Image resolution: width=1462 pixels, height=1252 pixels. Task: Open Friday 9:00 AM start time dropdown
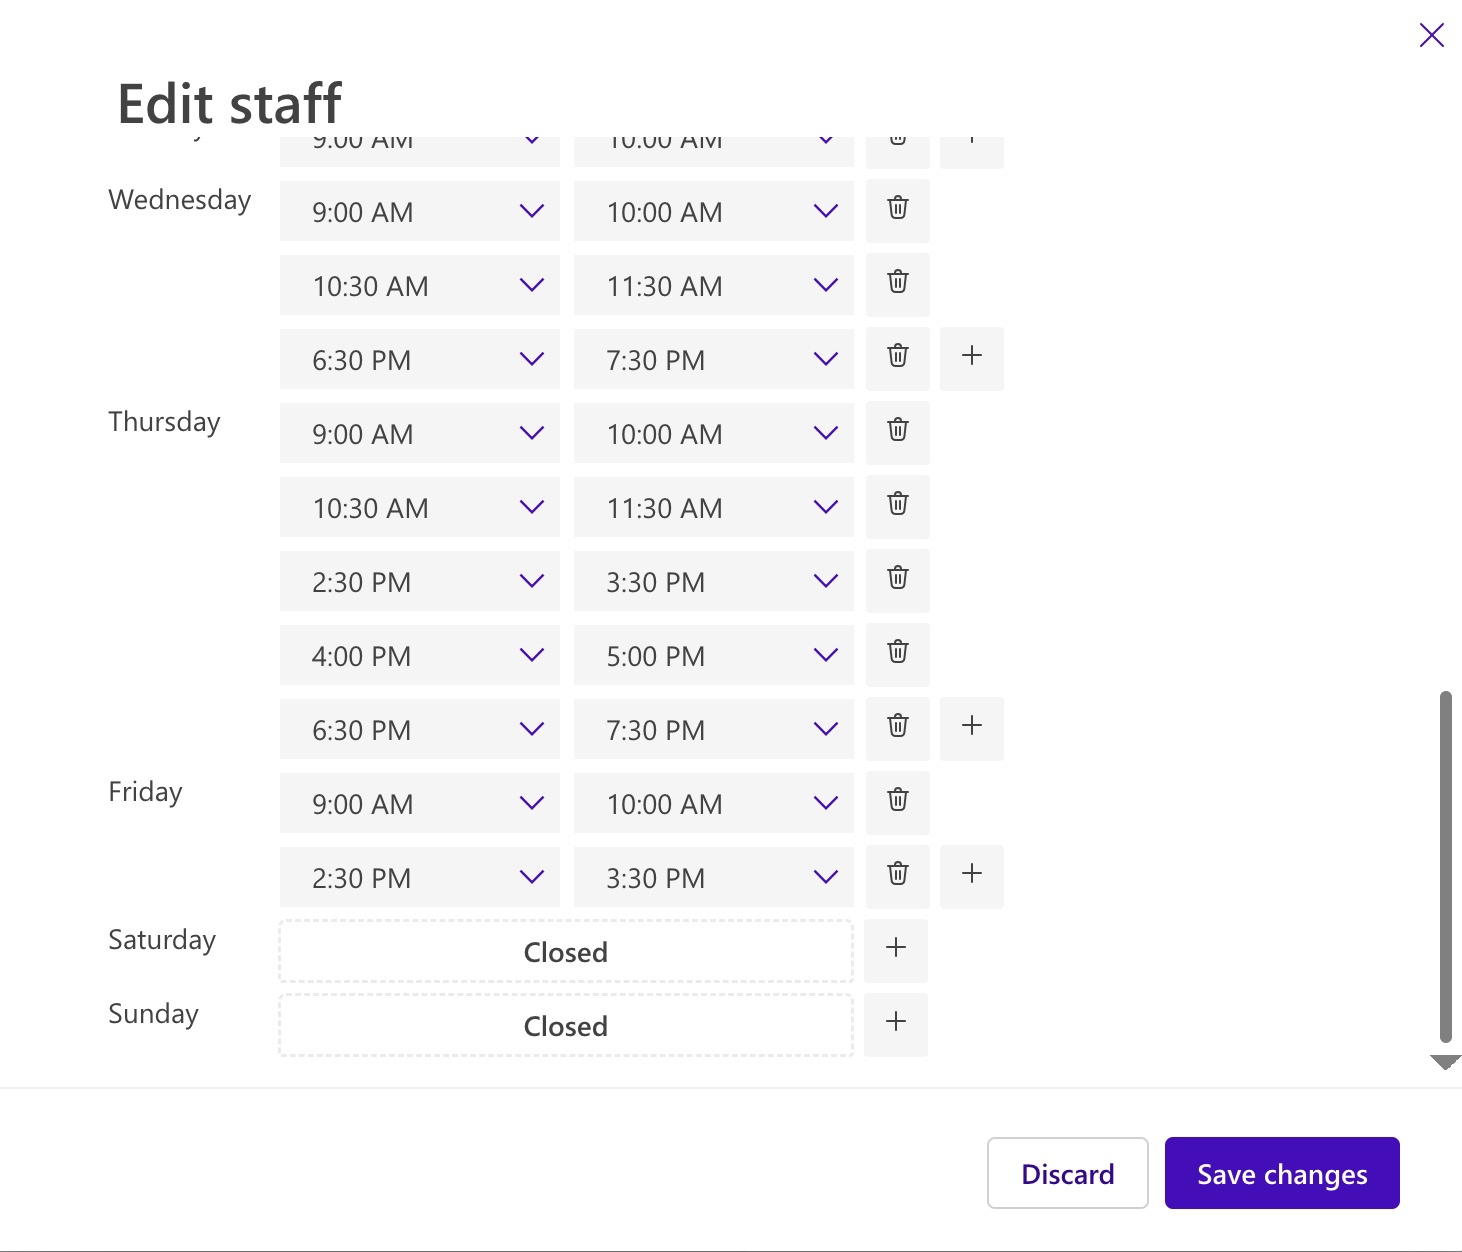tap(420, 803)
